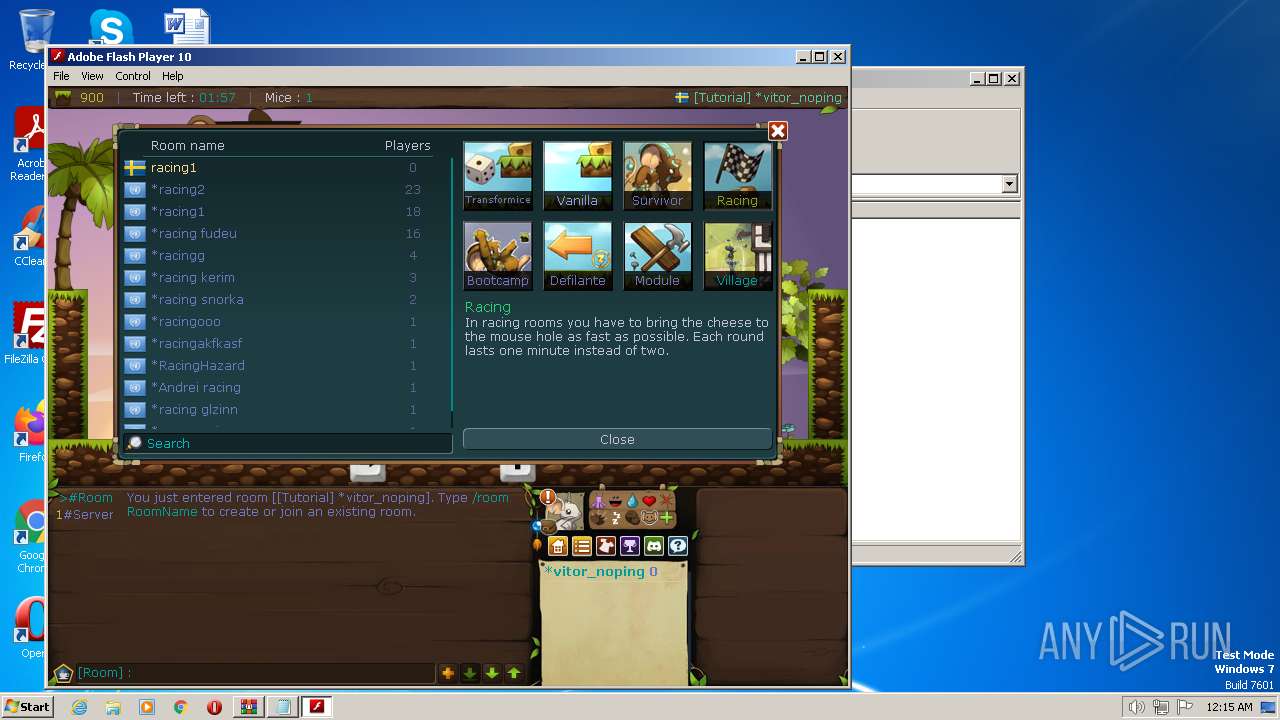1280x720 pixels.
Task: Open the Help menu in Flash Player
Action: [x=173, y=76]
